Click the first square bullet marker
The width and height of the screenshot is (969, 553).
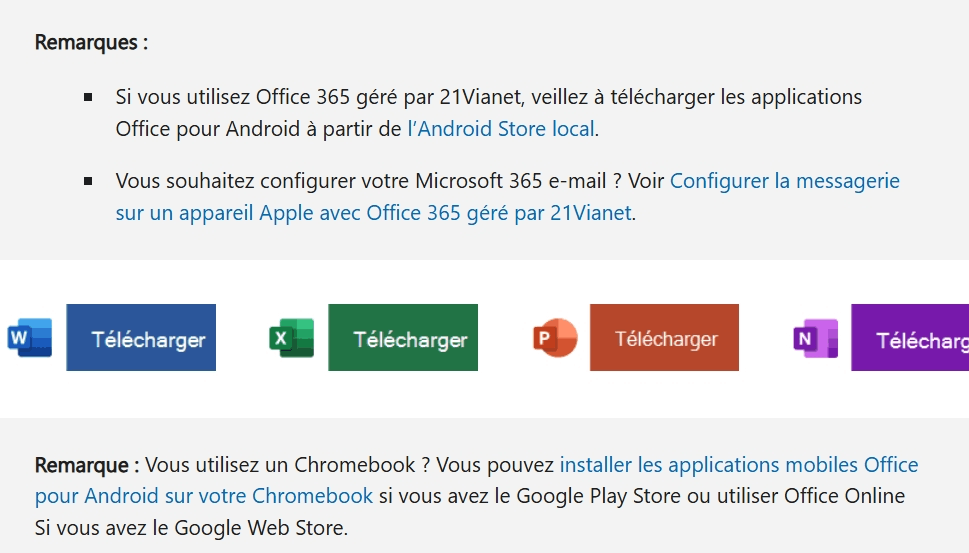coord(88,96)
